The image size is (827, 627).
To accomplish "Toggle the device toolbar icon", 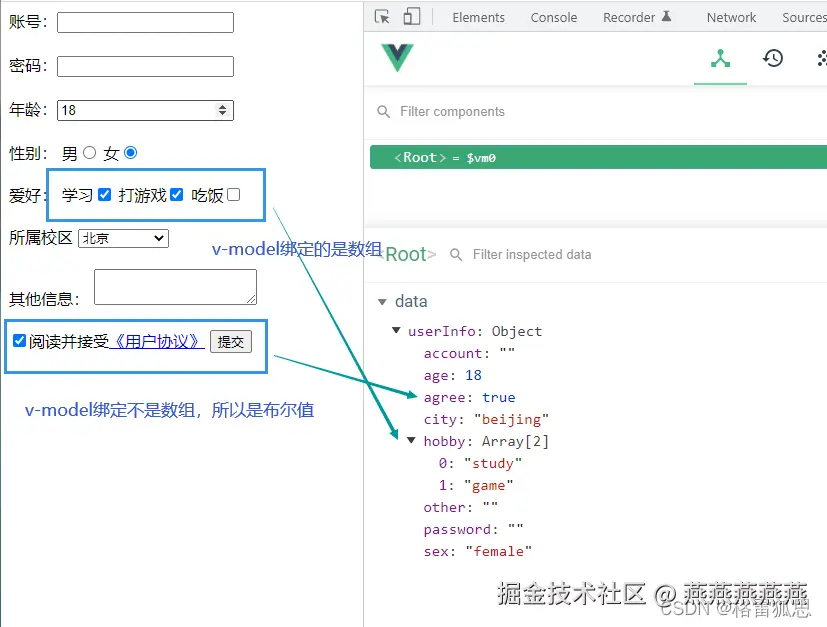I will click(411, 16).
